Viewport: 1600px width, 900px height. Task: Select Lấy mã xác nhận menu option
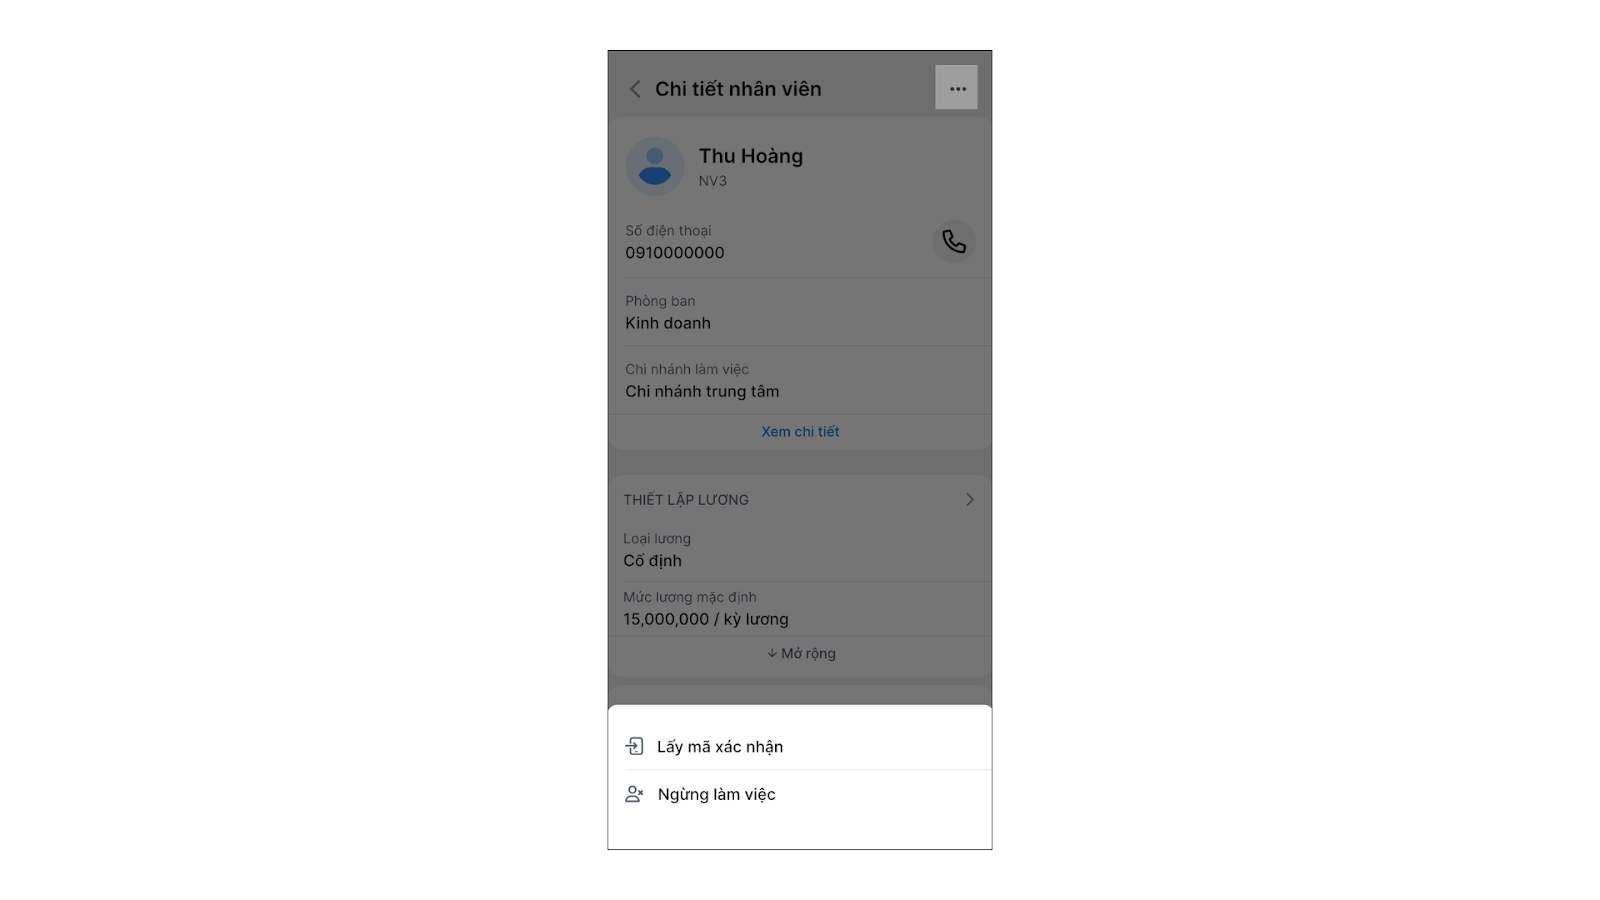[800, 746]
